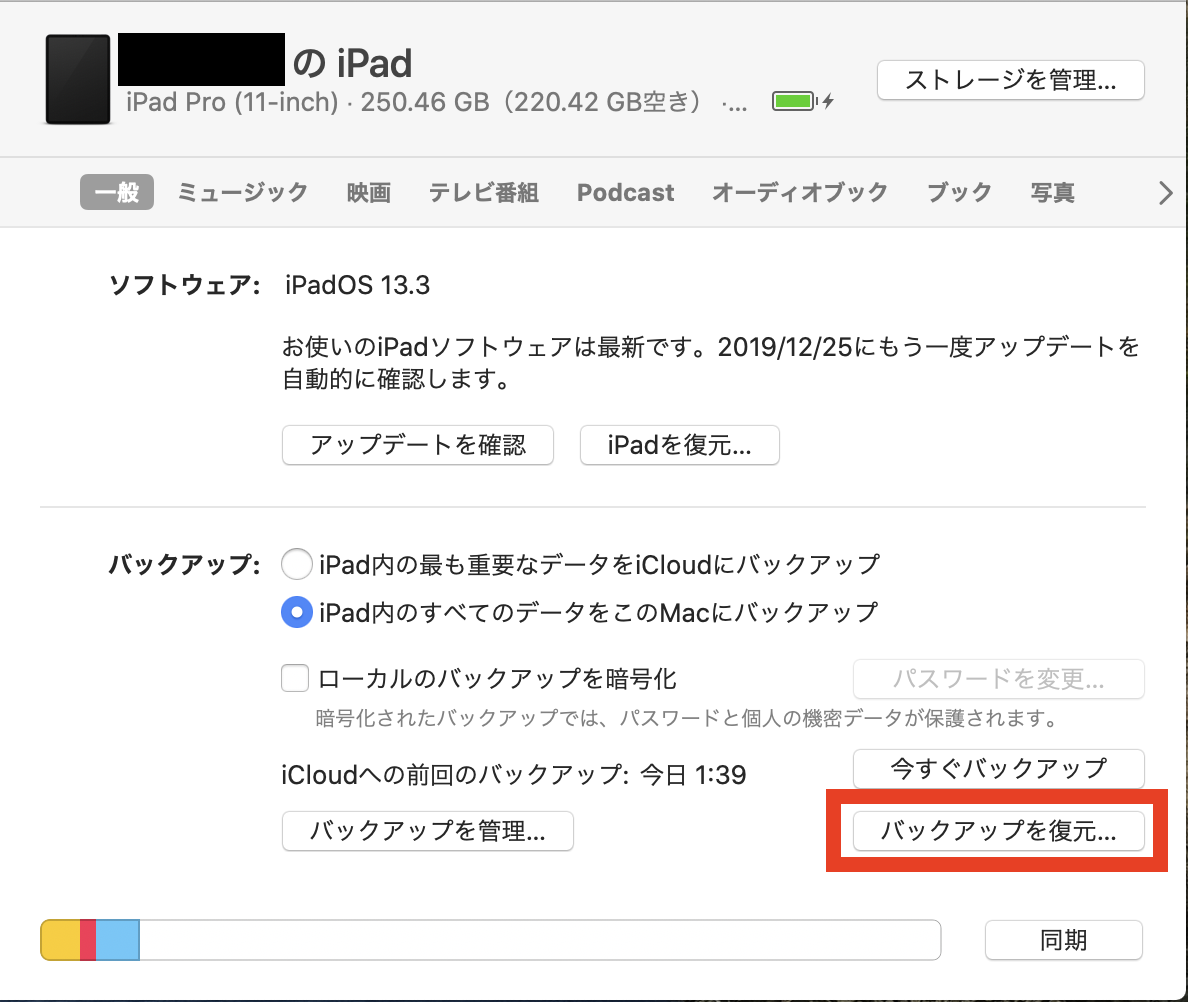Click the empty portion of storage bar
Screen dimensions: 1188x1002
click(x=539, y=940)
